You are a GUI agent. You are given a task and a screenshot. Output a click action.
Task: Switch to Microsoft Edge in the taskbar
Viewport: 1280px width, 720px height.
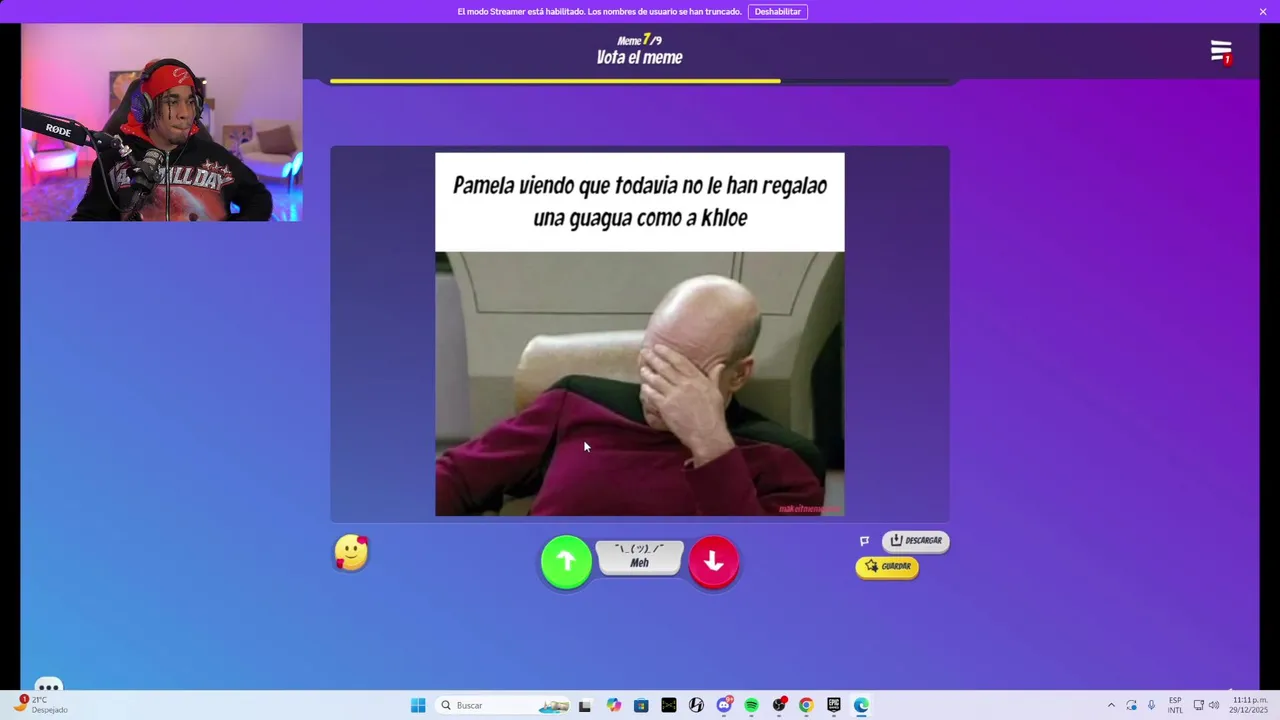pos(861,705)
